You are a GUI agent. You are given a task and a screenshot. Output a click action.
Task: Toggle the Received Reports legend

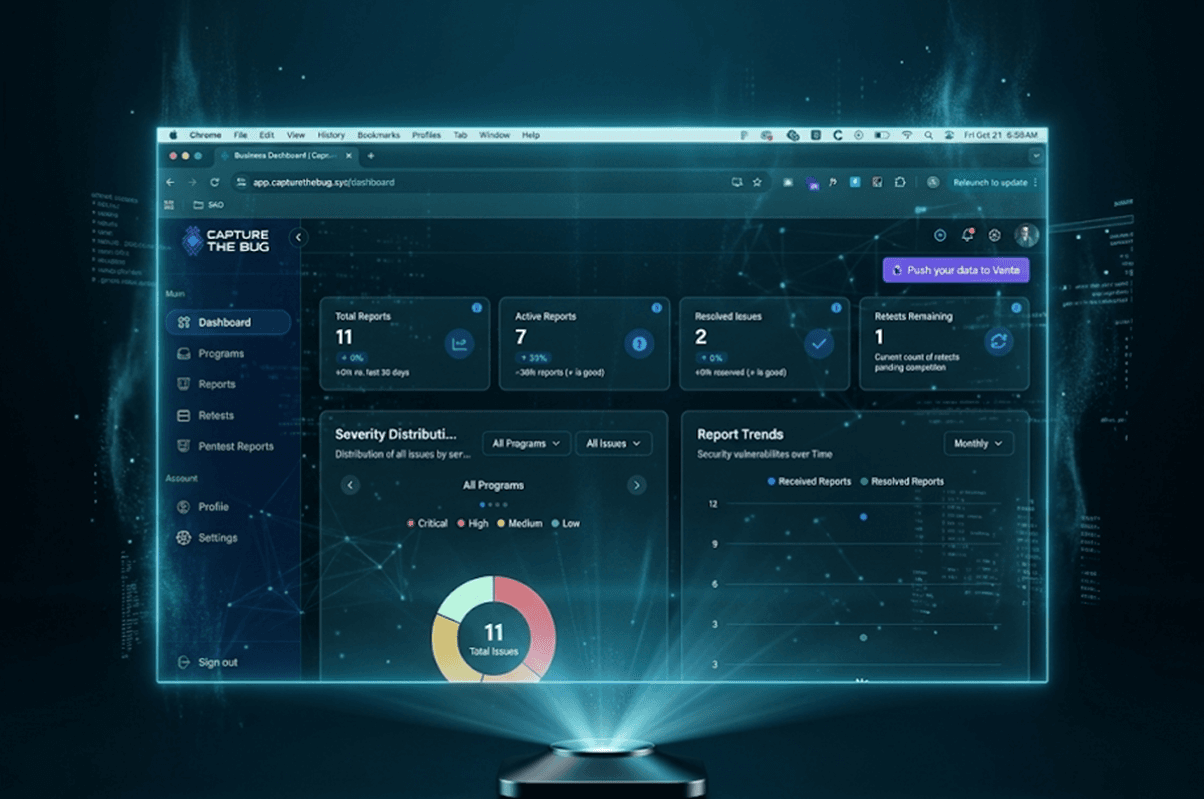click(809, 481)
